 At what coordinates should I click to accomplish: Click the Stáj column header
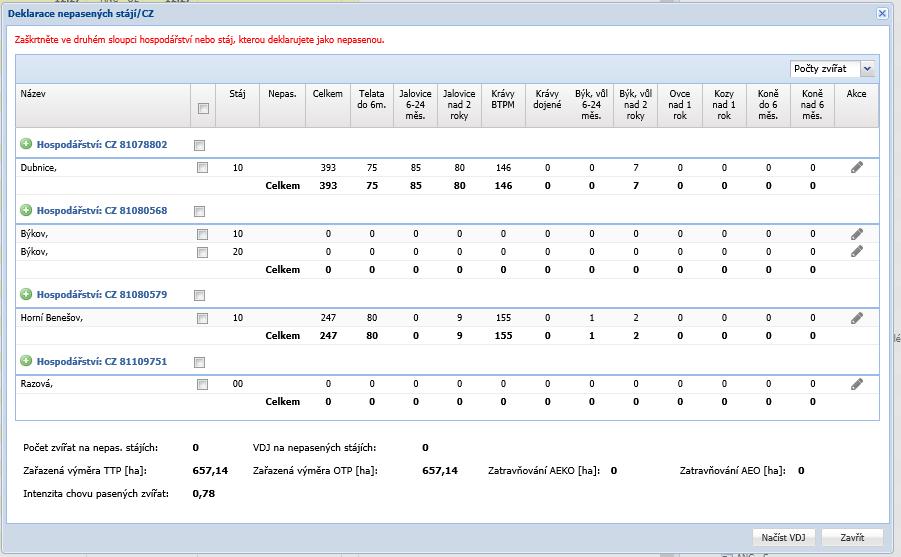pyautogui.click(x=237, y=106)
